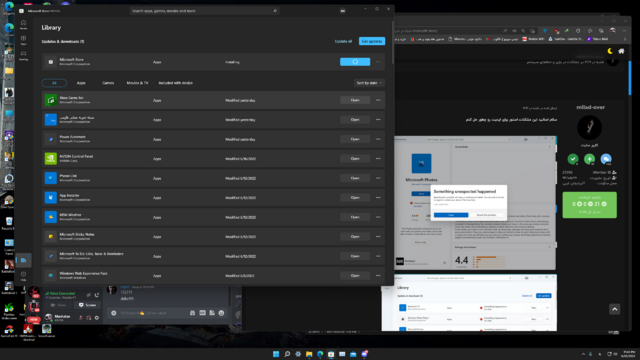Click Windows Start button on taskbar

[276, 354]
